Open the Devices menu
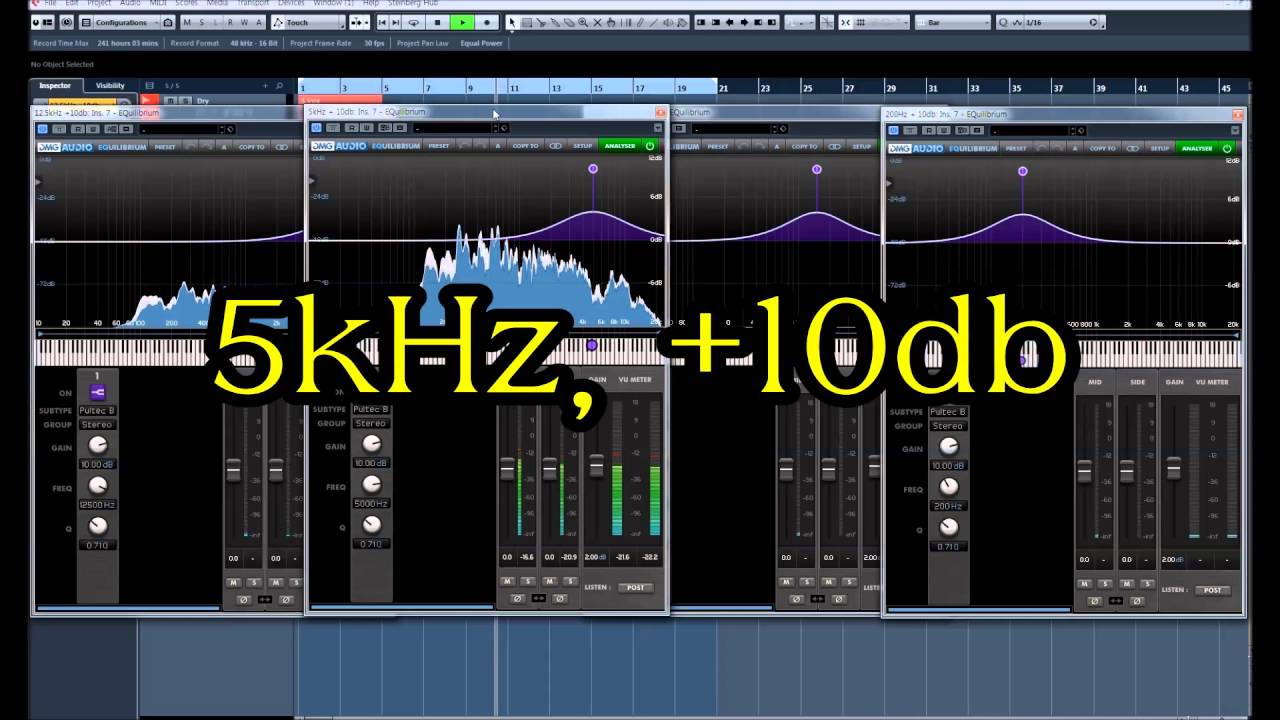This screenshot has width=1280, height=720. [x=291, y=3]
